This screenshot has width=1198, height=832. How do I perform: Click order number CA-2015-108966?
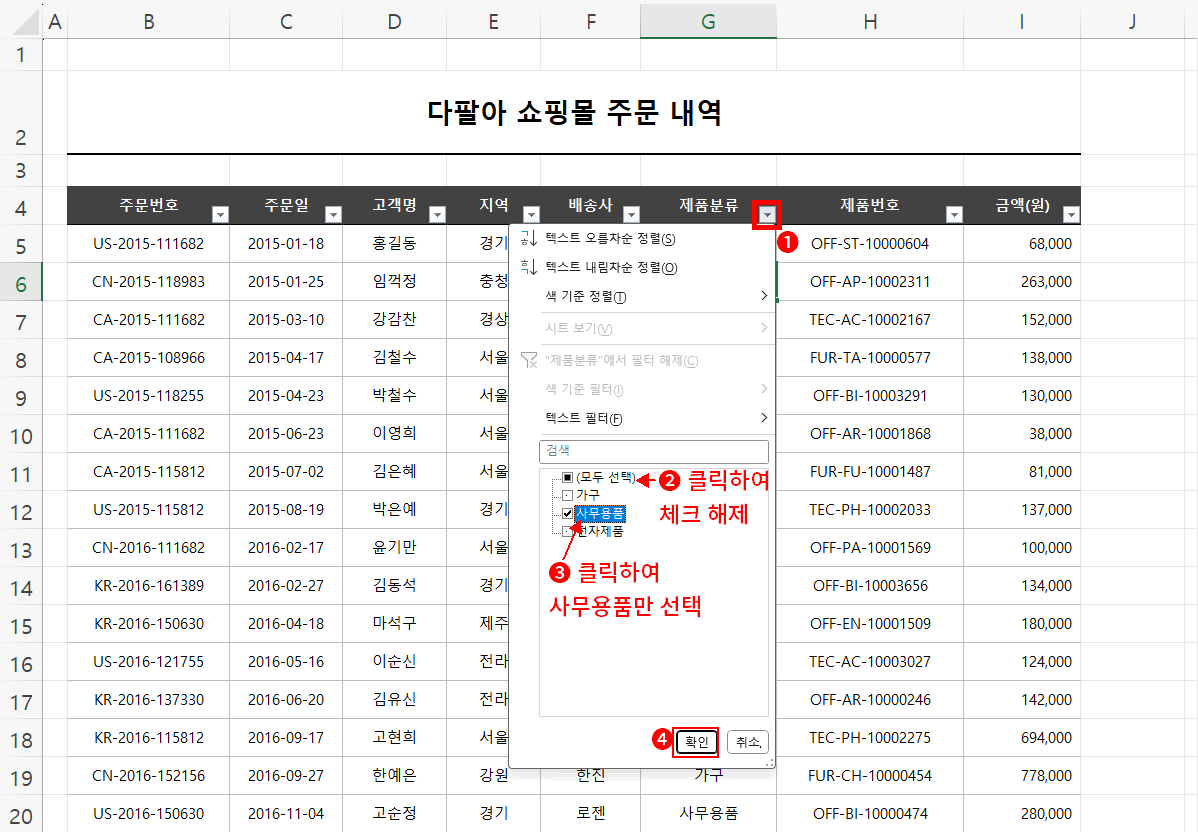pos(148,358)
